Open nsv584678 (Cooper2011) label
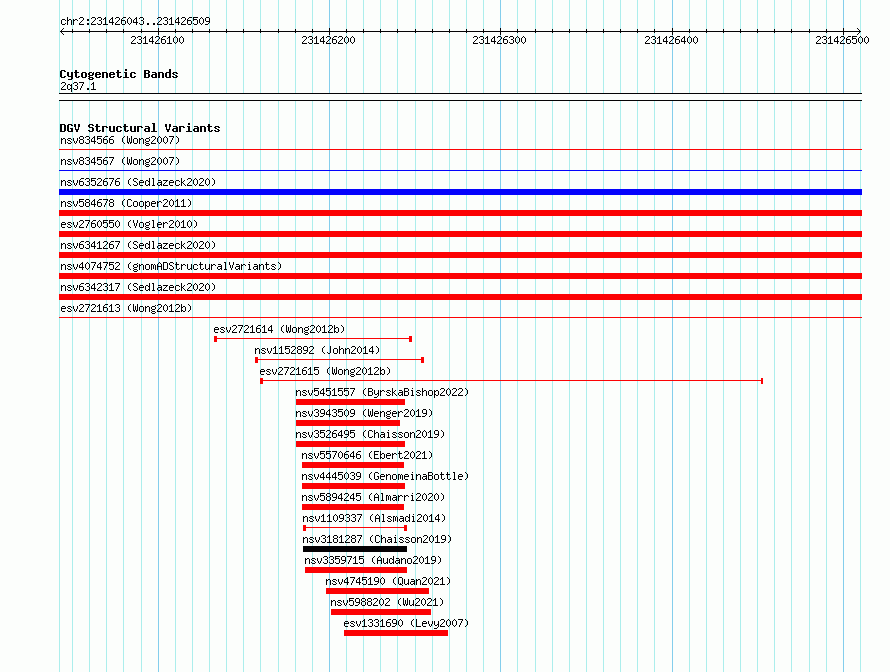 point(126,203)
